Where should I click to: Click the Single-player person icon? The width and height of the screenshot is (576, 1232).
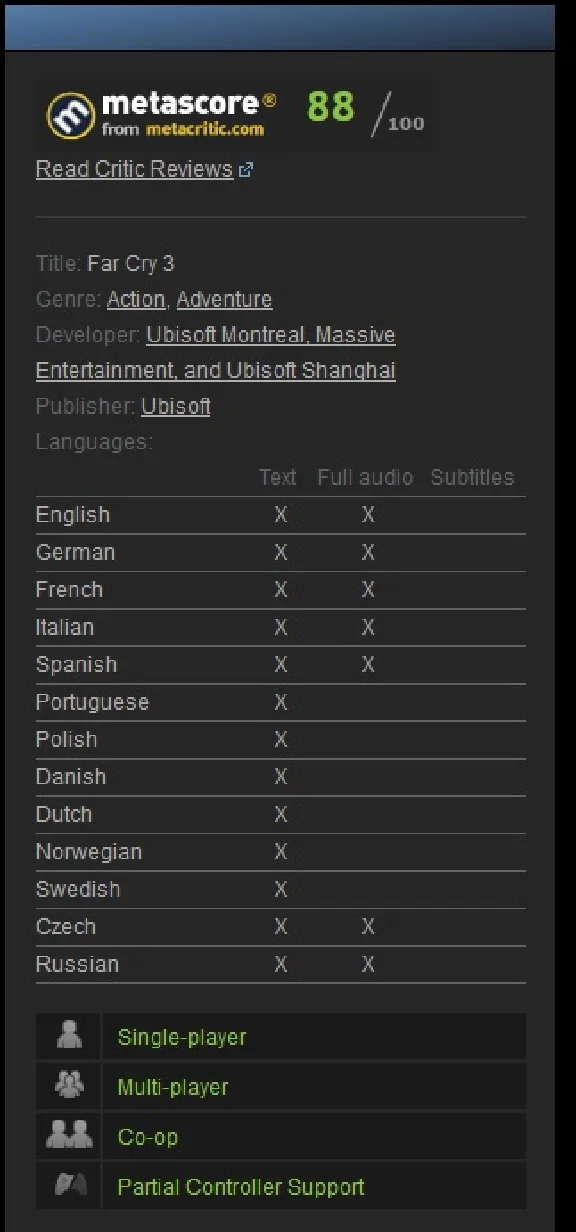(x=69, y=1037)
